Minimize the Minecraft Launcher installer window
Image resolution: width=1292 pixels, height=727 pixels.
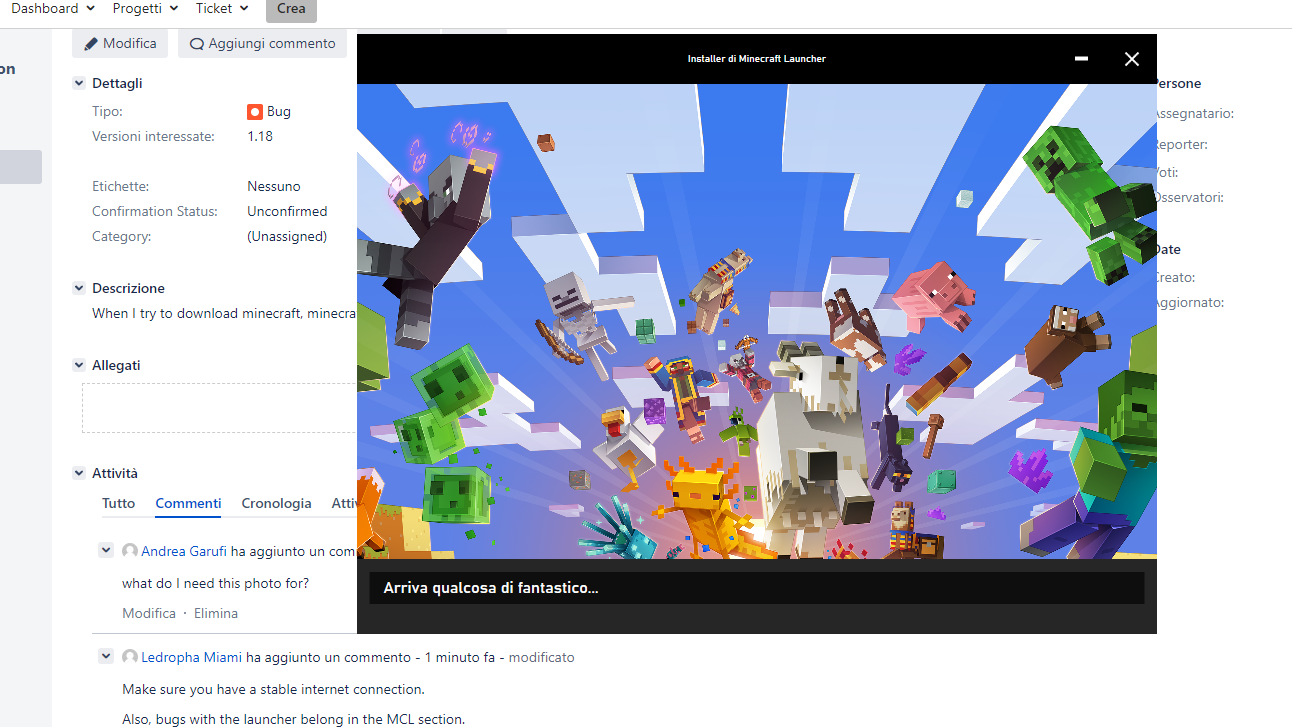1081,59
